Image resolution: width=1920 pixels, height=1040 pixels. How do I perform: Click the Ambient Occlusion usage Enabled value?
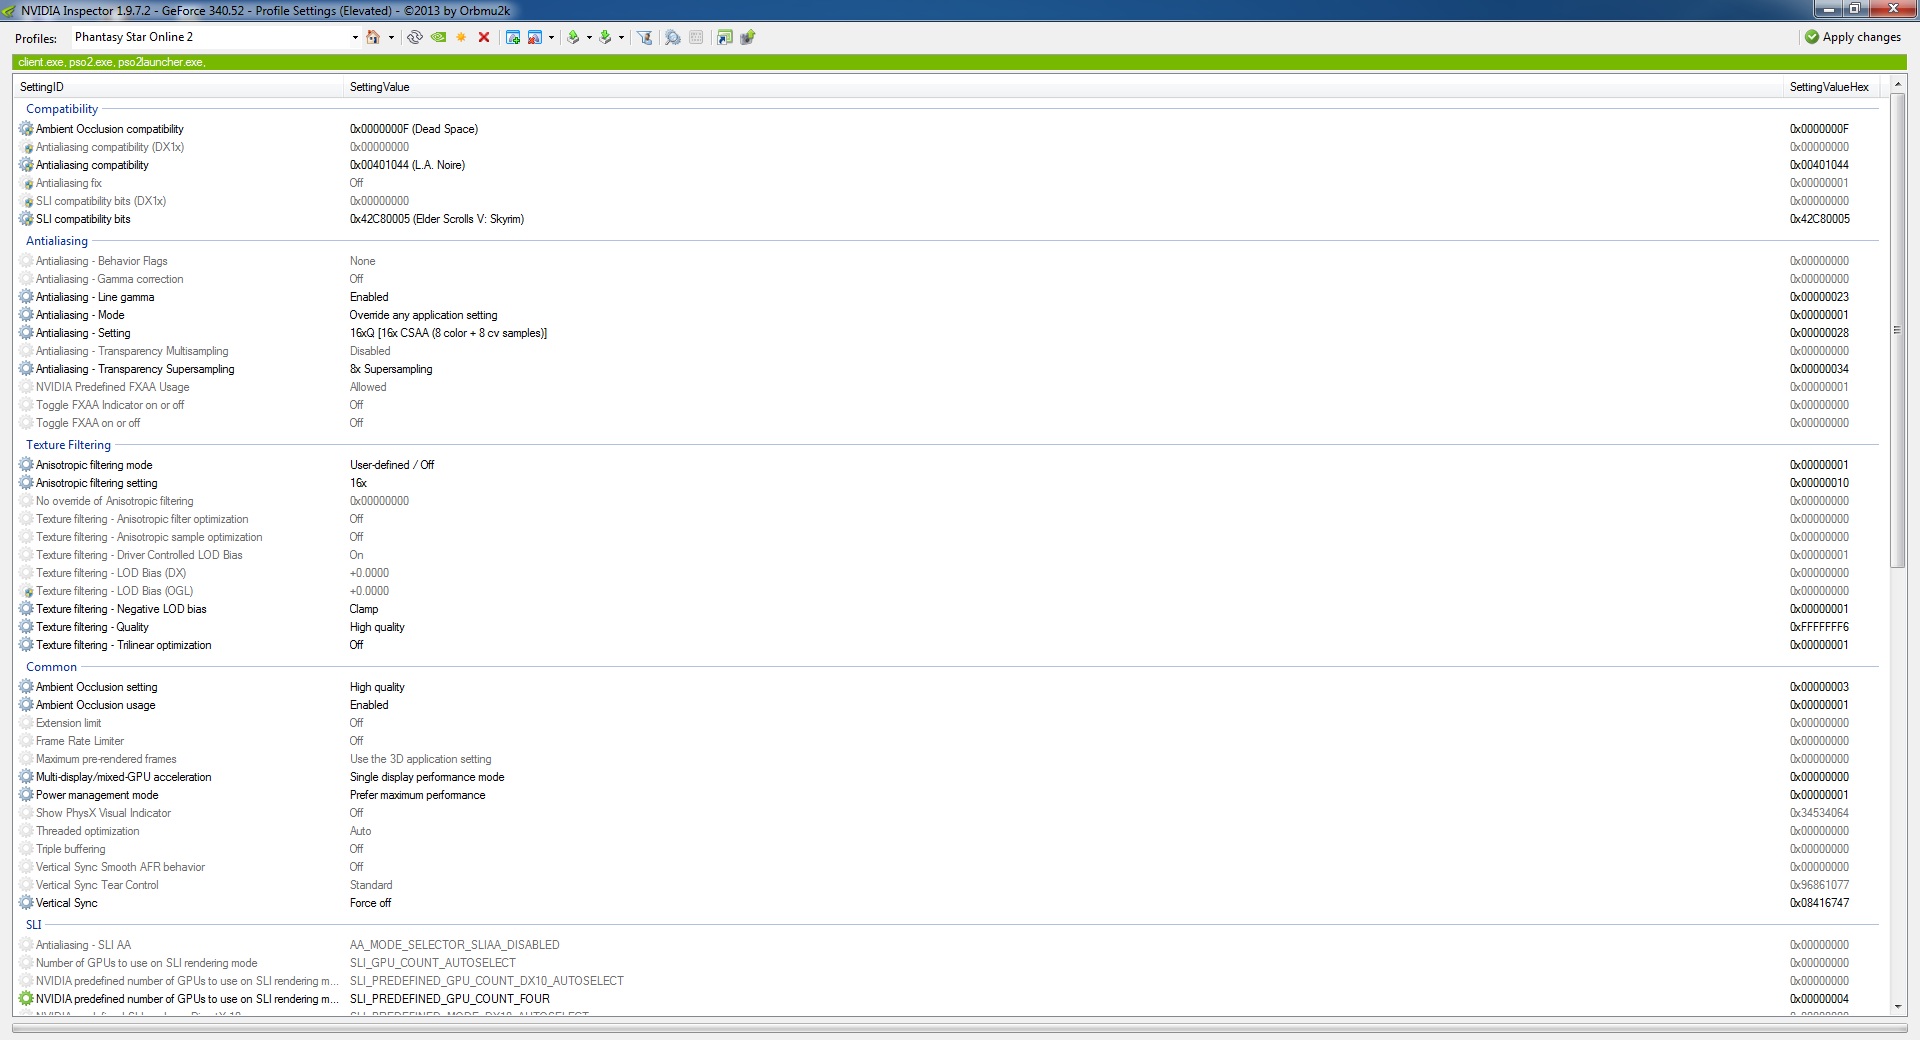[x=369, y=705]
